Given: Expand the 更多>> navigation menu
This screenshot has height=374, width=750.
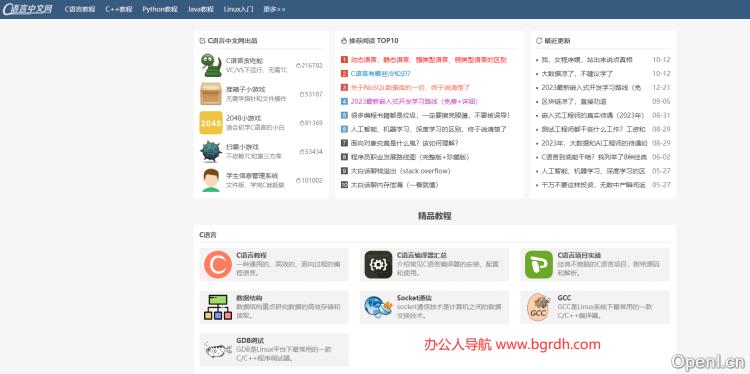Looking at the screenshot, I should pyautogui.click(x=275, y=9).
